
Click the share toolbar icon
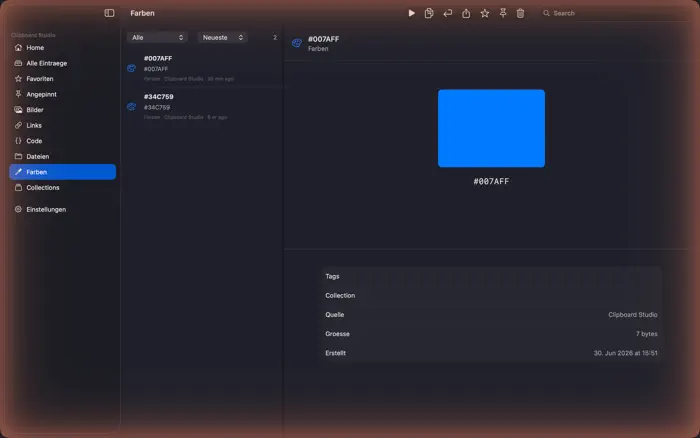[x=466, y=13]
